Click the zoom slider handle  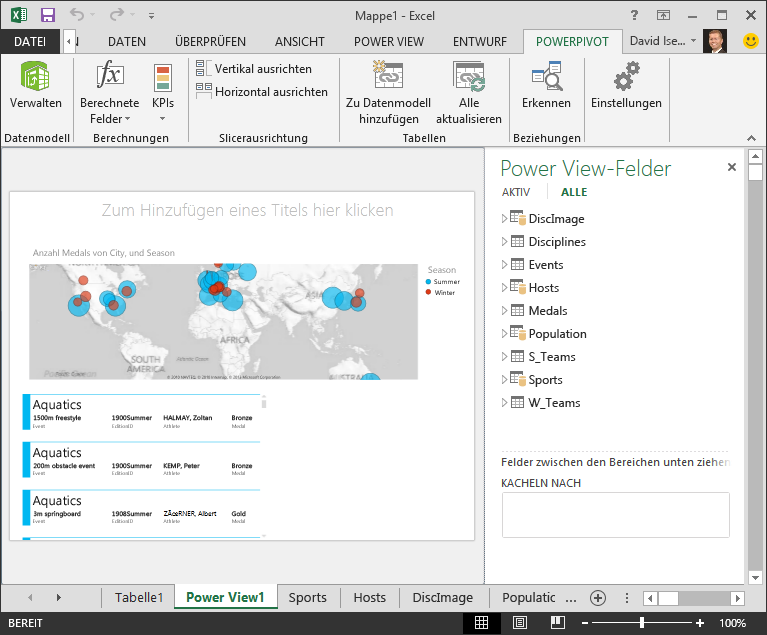pos(641,623)
